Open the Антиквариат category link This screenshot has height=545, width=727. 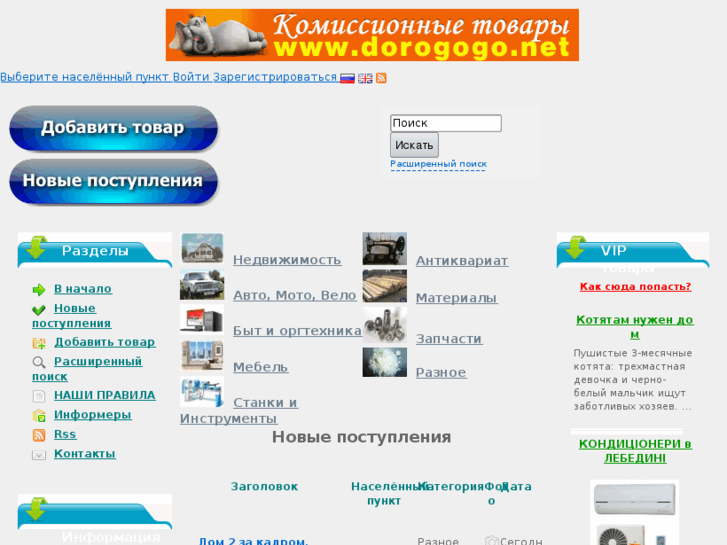tap(462, 261)
